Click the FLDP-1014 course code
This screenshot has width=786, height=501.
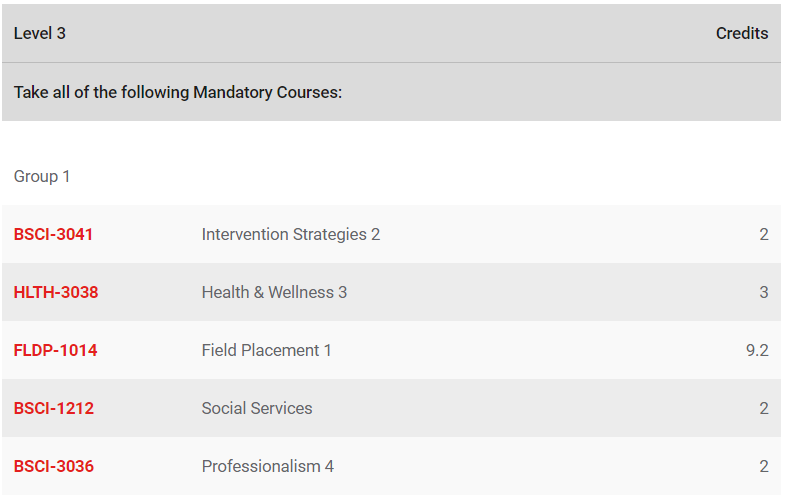coord(55,351)
